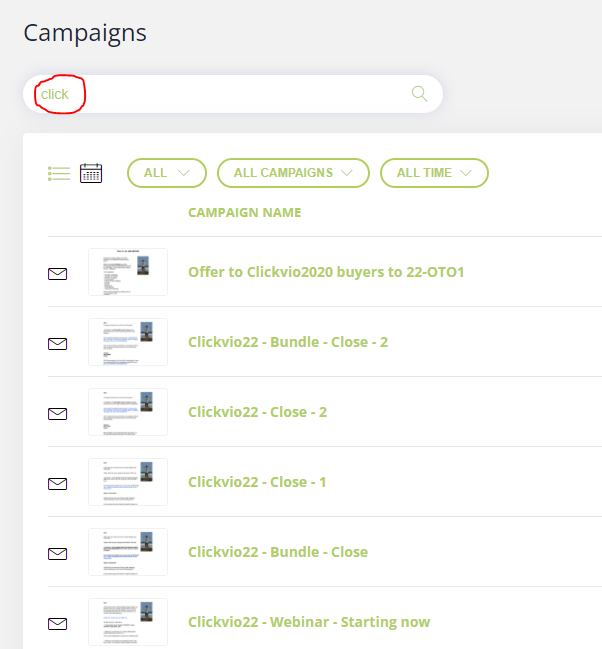The width and height of the screenshot is (602, 649).
Task: Click envelope icon beside Clickvio22 - Close - 1
Action: 58,483
